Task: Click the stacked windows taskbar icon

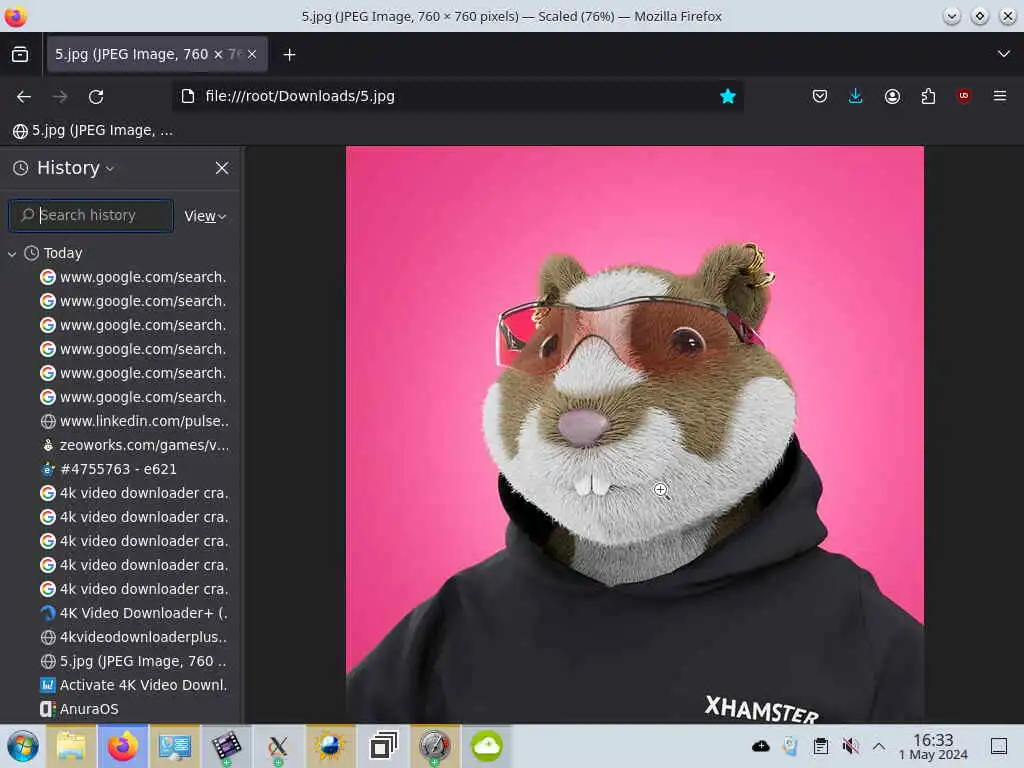Action: click(x=383, y=746)
